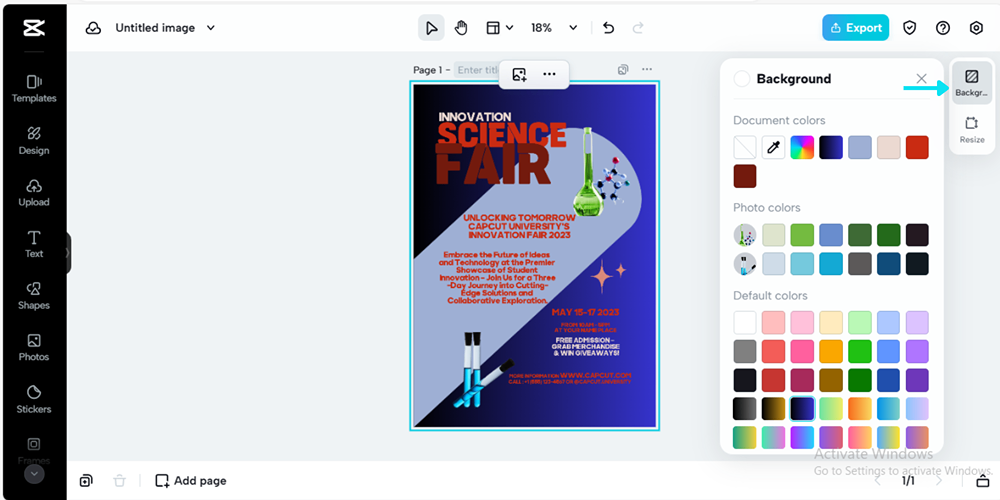The image size is (1000, 500).
Task: Open the Photos sidebar panel
Action: [x=34, y=348]
